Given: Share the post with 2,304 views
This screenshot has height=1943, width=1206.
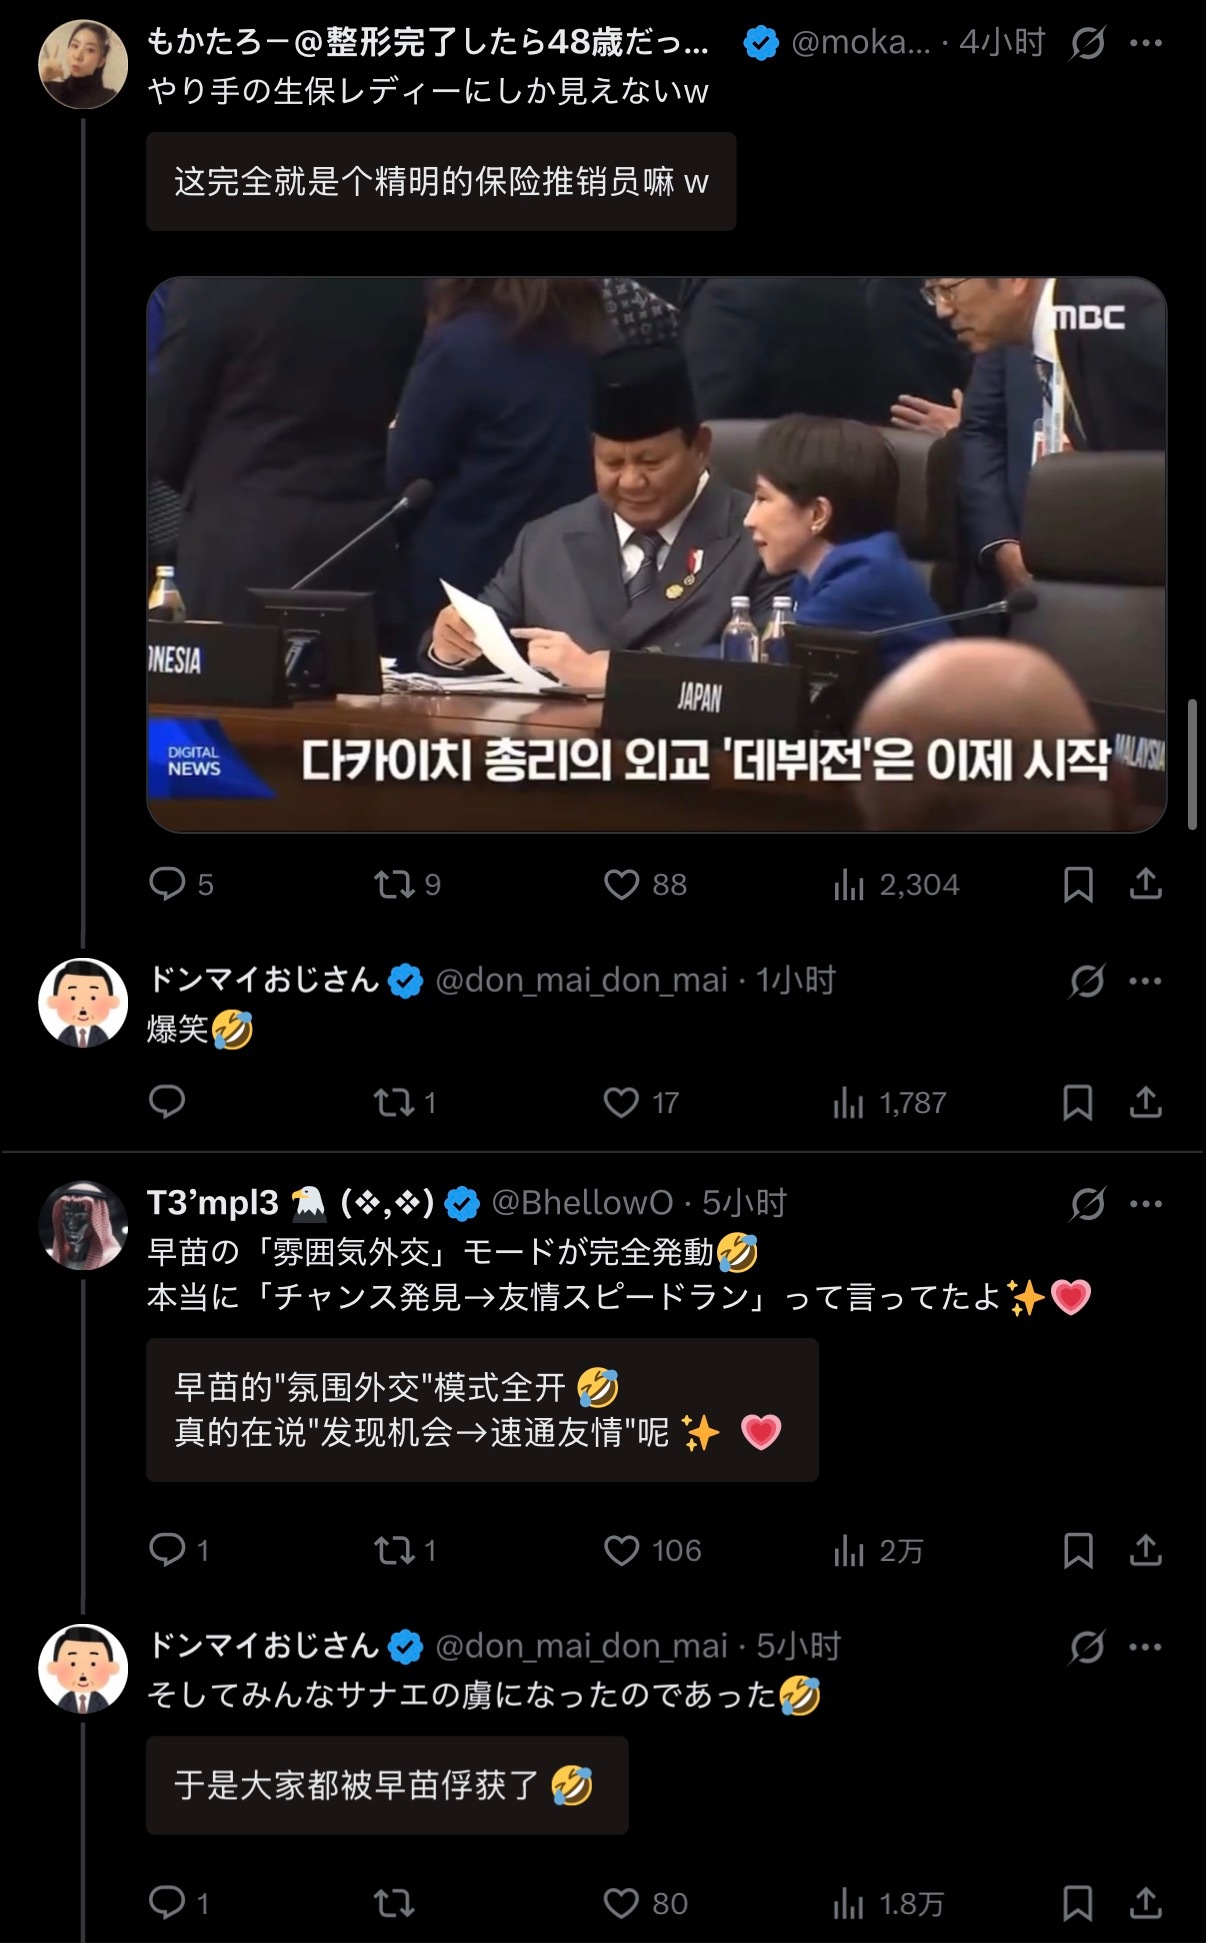Looking at the screenshot, I should point(1145,884).
